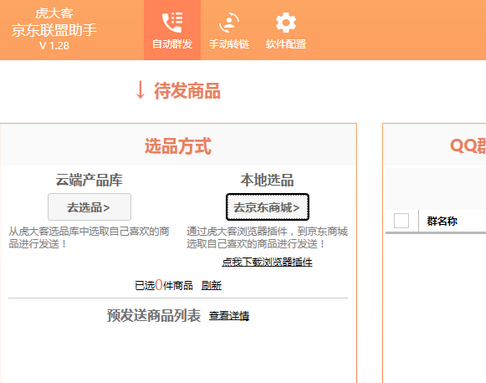Click the 刷新 link
Image resolution: width=486 pixels, height=383 pixels.
pyautogui.click(x=211, y=285)
